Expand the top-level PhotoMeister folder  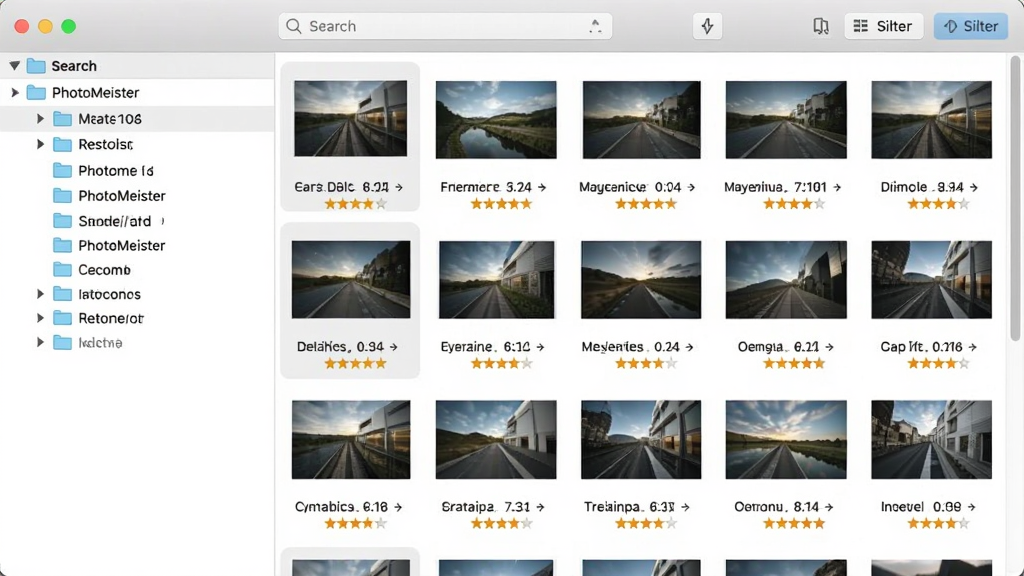(x=14, y=93)
